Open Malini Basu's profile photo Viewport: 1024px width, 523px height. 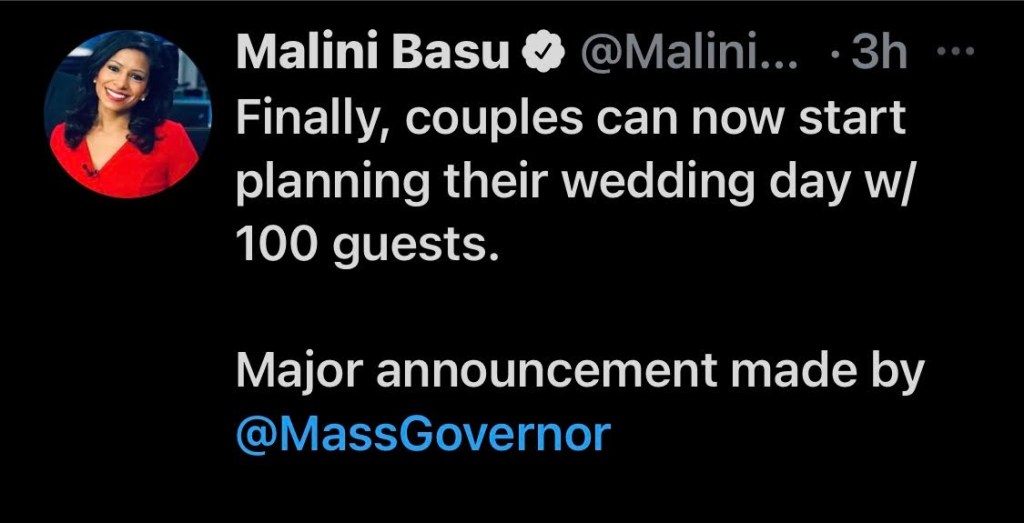[128, 113]
